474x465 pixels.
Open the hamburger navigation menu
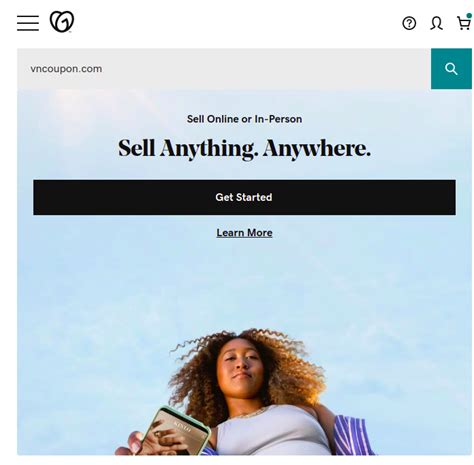[28, 23]
